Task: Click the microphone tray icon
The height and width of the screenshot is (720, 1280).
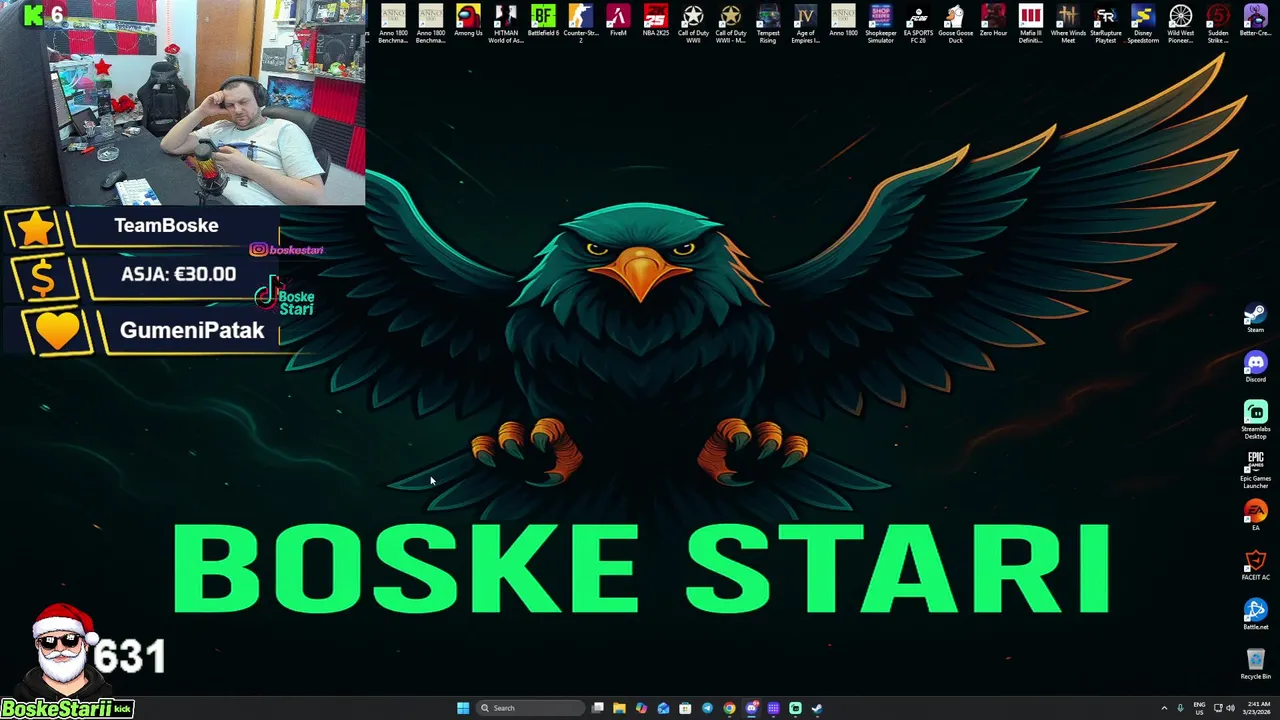Action: 1180,708
